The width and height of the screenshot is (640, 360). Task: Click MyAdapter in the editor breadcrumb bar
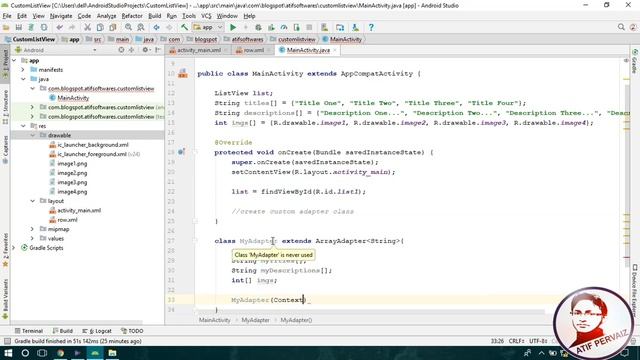[255, 320]
